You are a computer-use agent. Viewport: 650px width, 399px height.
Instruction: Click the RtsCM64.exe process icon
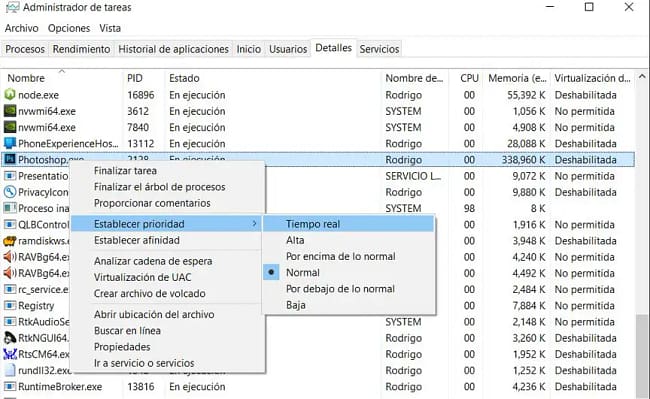point(10,354)
